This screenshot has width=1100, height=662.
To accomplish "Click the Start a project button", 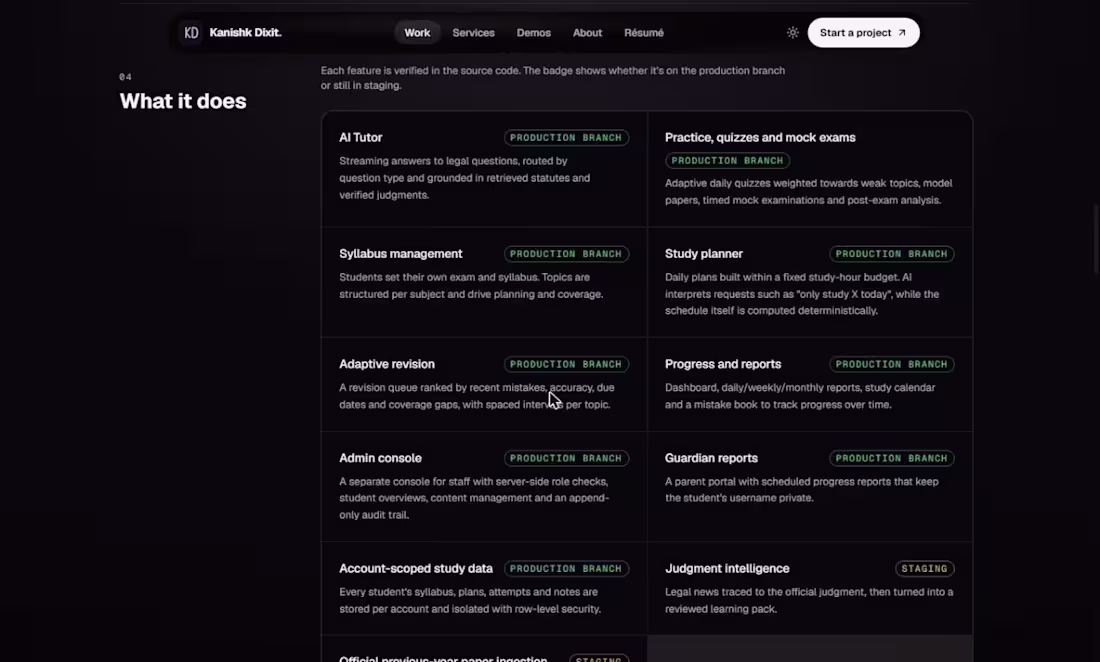I will coord(863,33).
